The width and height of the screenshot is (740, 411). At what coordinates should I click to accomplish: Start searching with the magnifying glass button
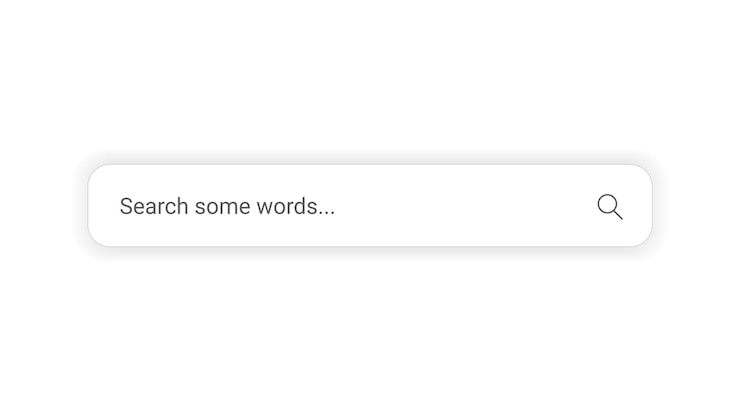click(x=610, y=206)
